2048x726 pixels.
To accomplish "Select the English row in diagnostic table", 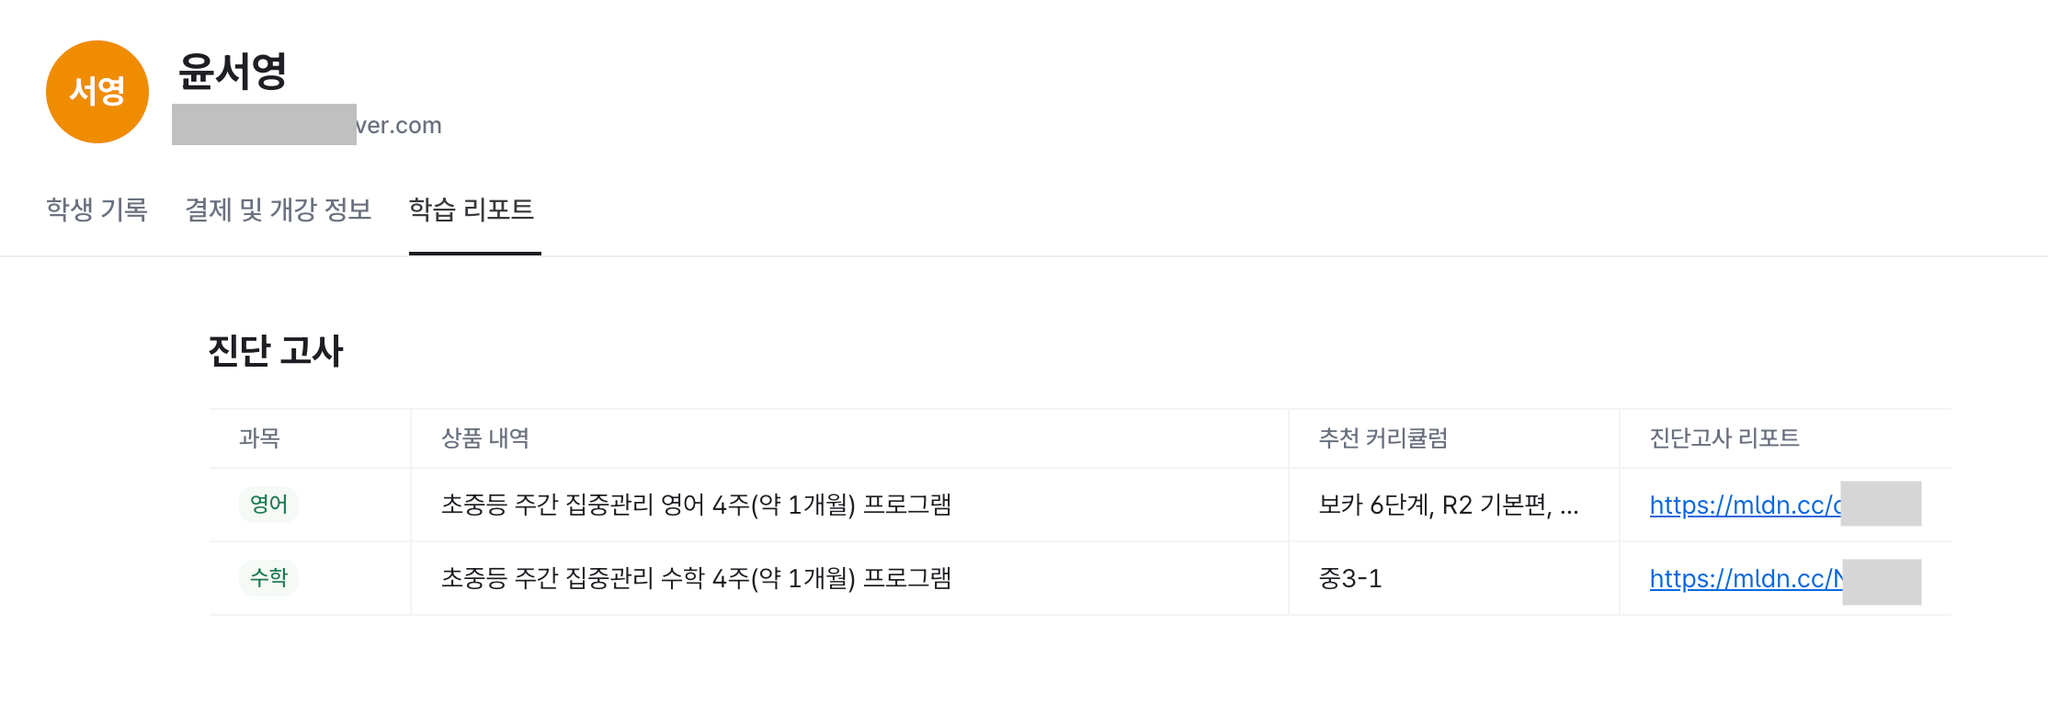I will point(1080,505).
